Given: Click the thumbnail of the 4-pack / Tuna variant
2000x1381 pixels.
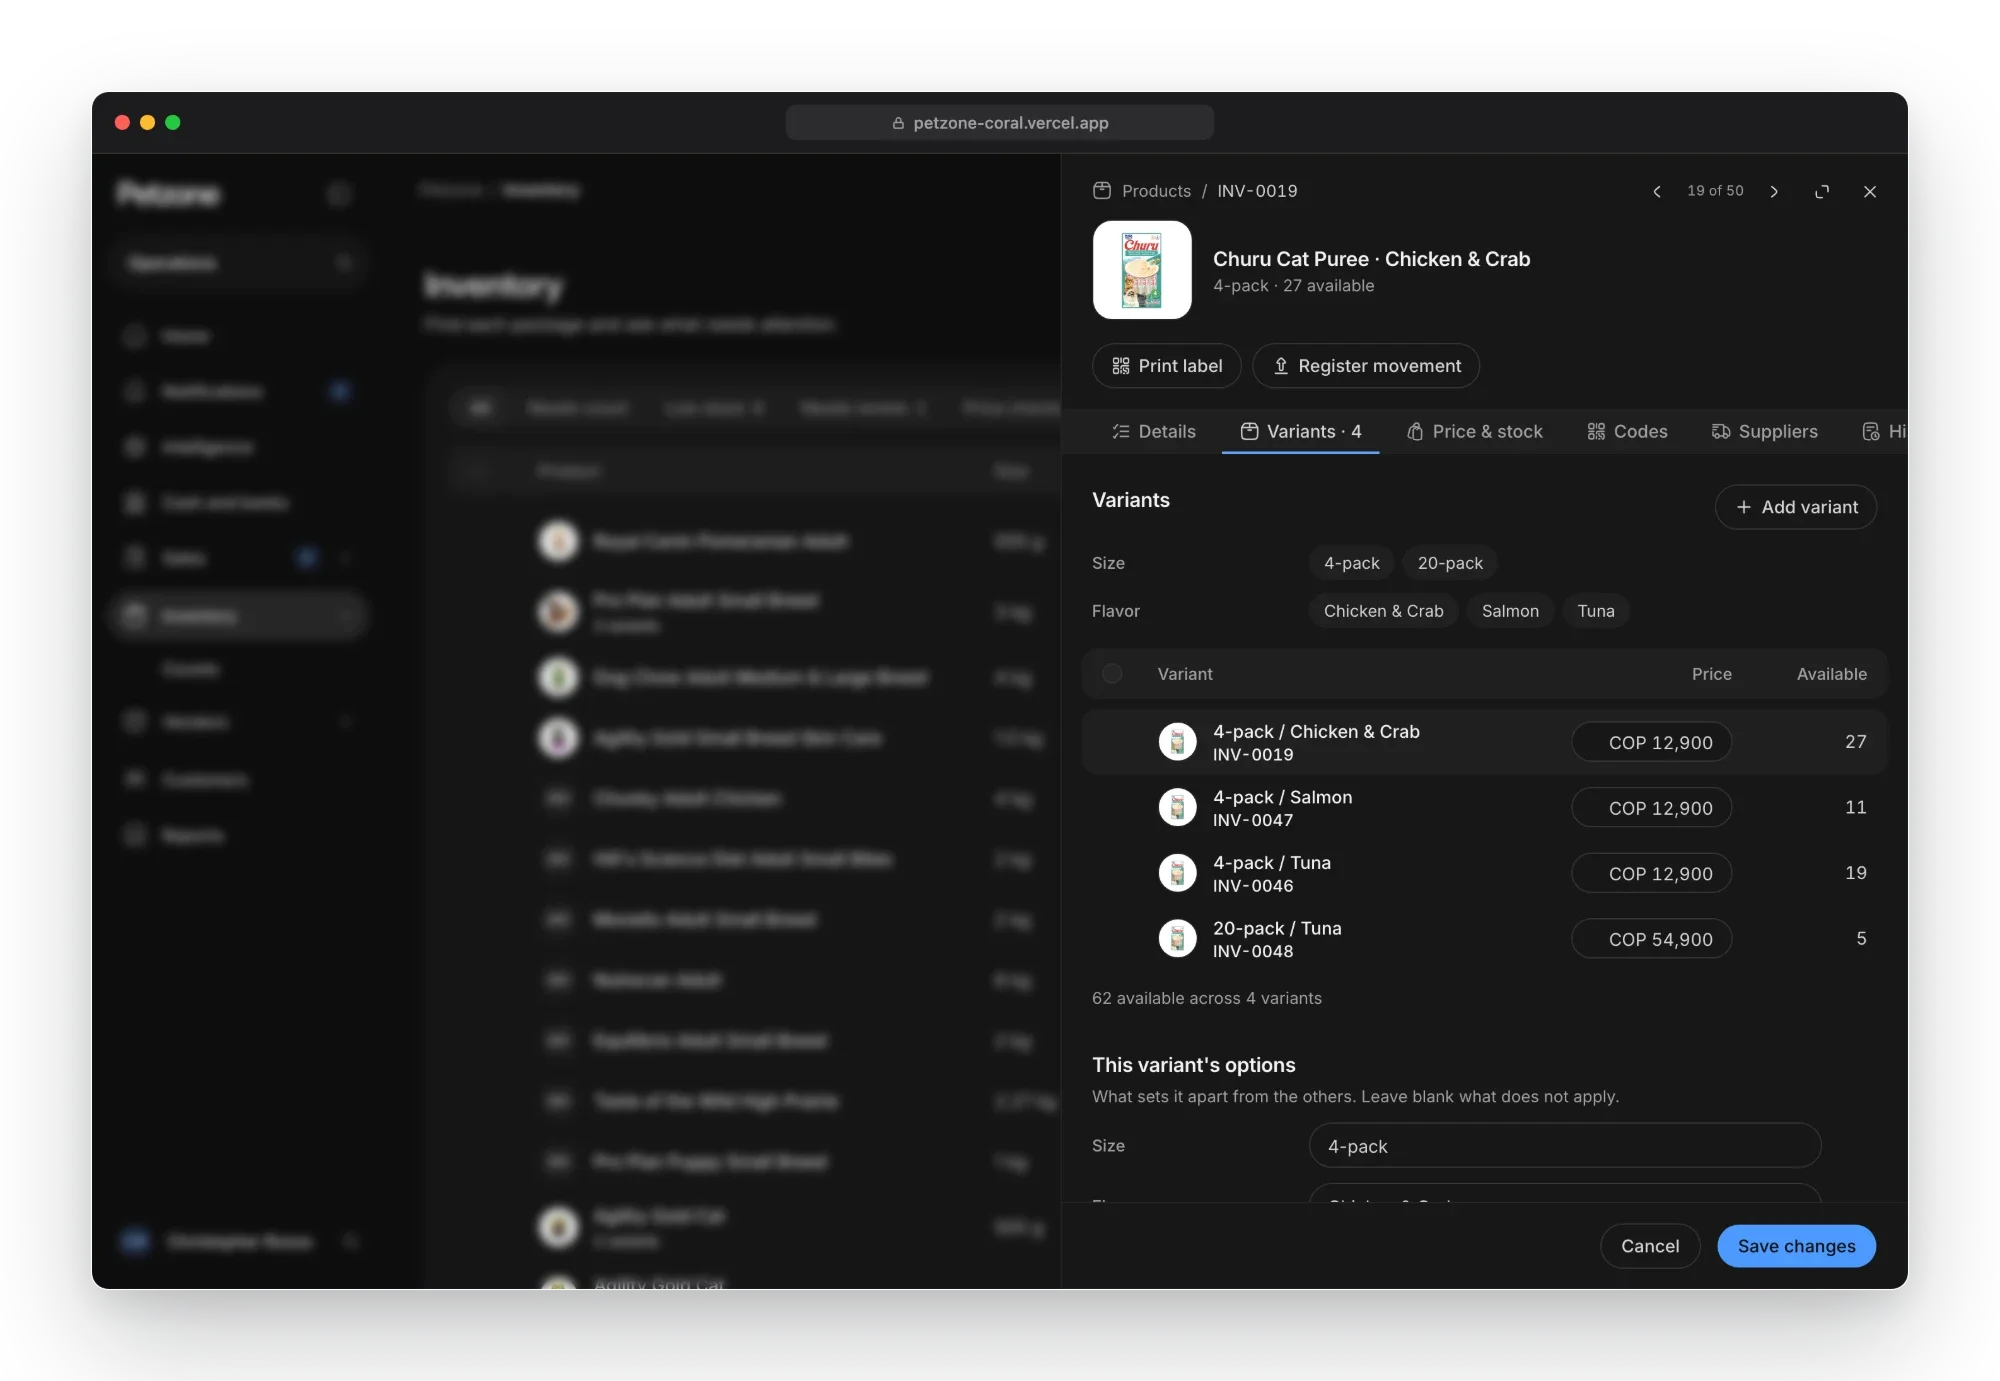Looking at the screenshot, I should click(x=1177, y=873).
